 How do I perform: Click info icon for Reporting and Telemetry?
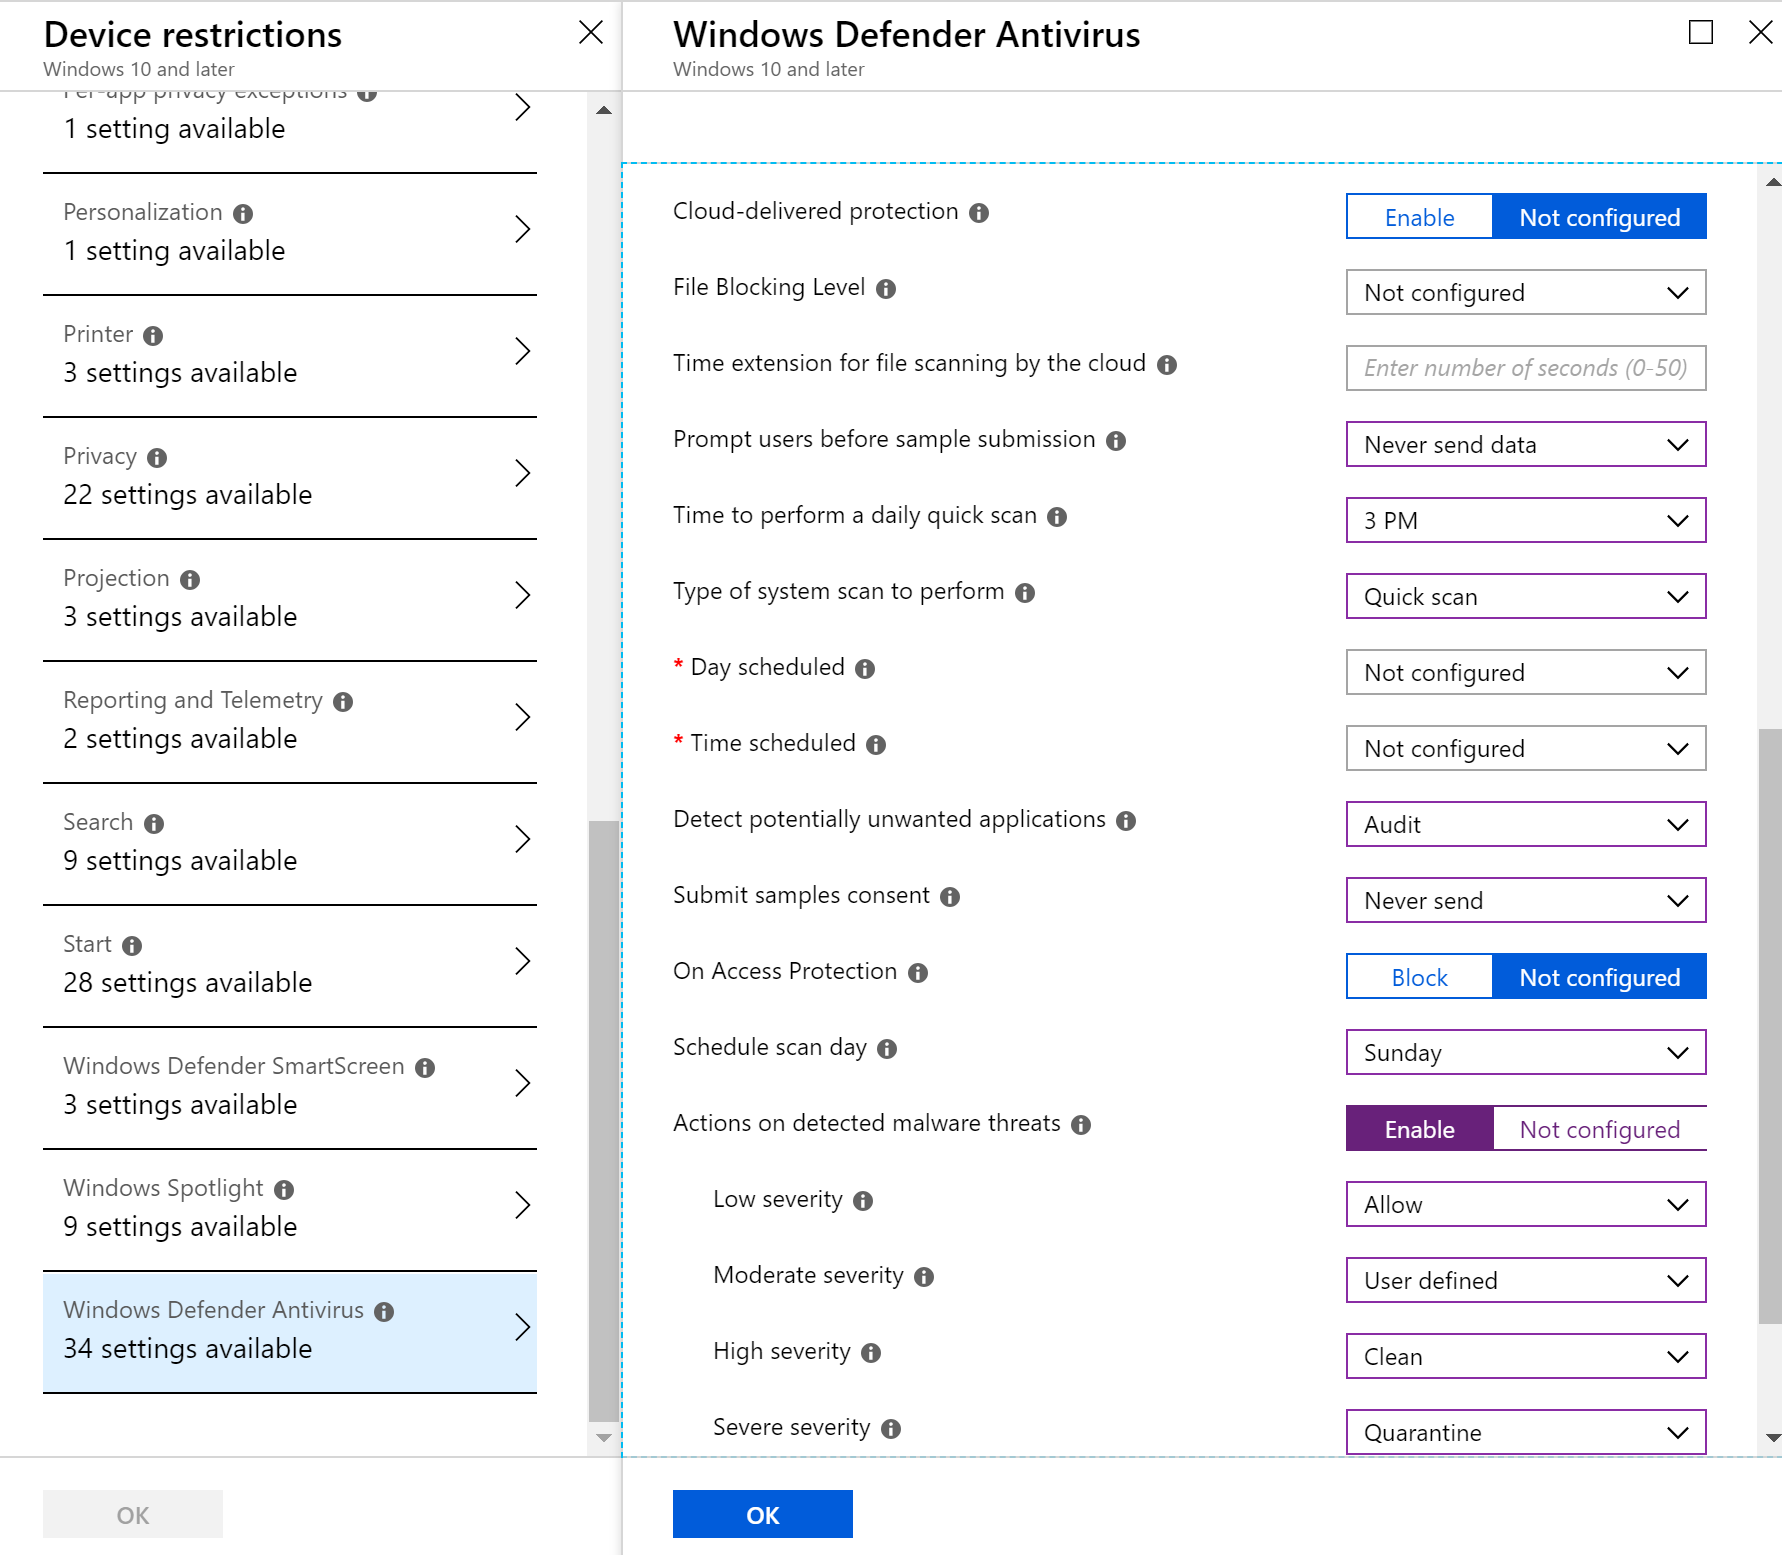pyautogui.click(x=343, y=702)
